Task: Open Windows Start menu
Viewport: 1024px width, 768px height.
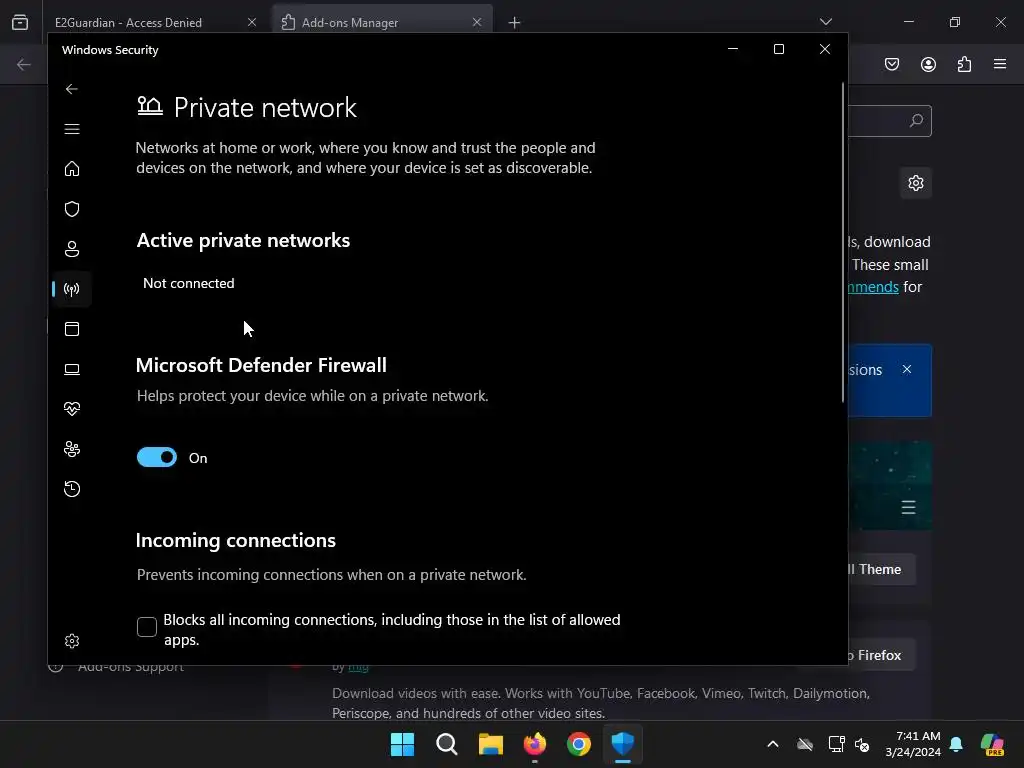Action: [402, 744]
